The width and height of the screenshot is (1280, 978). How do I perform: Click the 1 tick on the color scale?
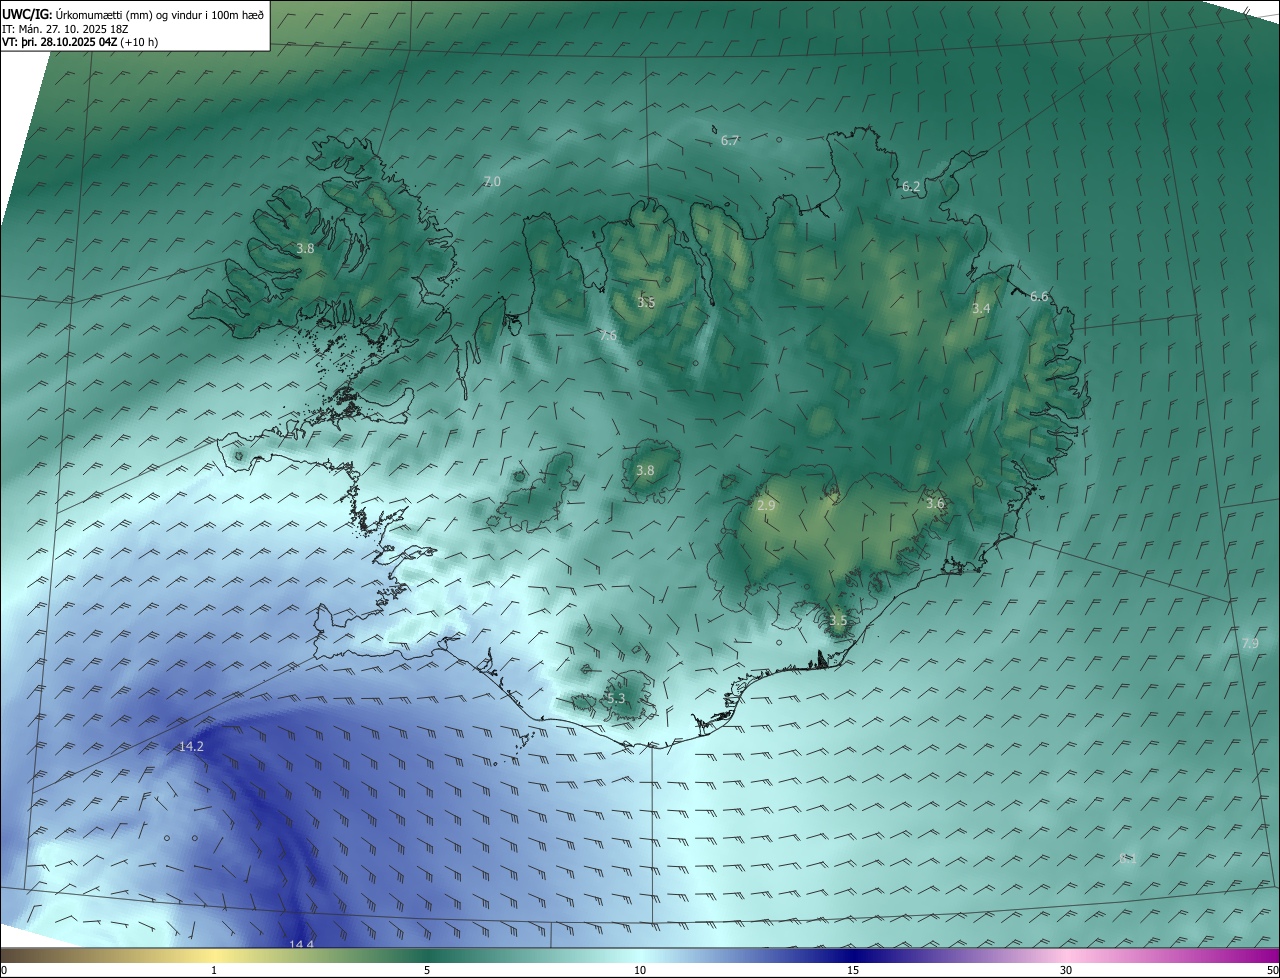(214, 970)
